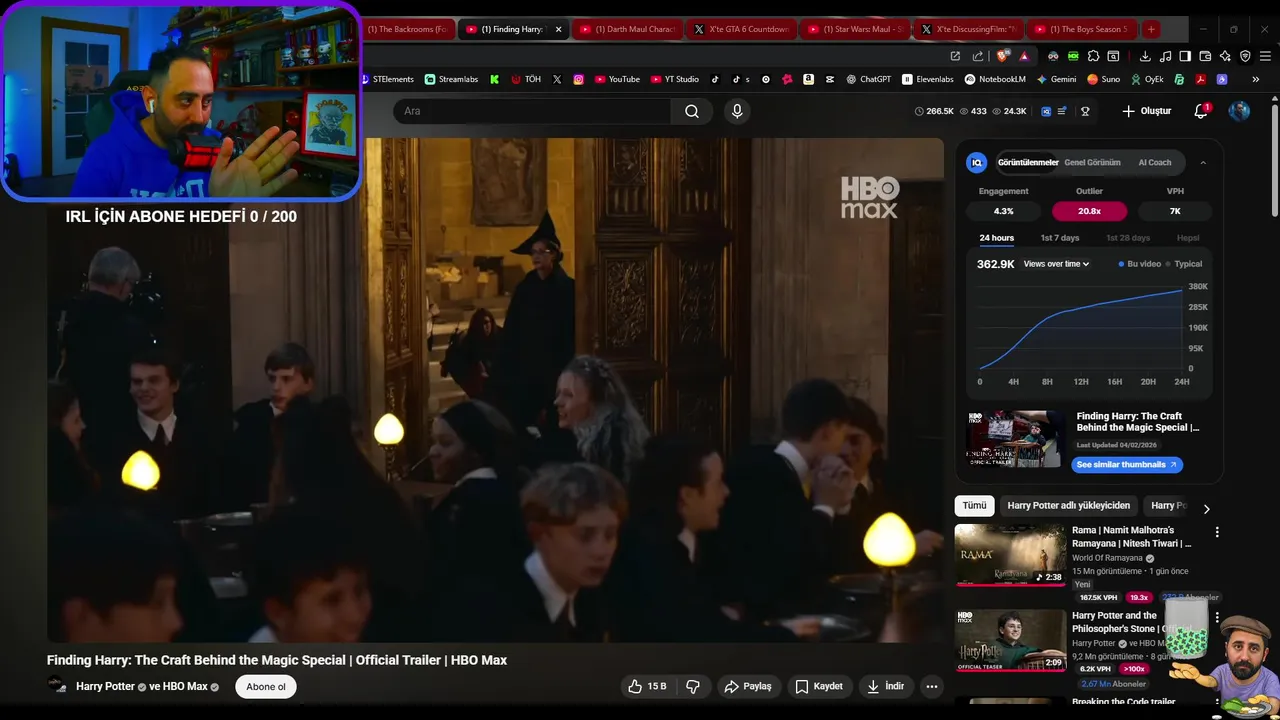Show next filter chips with arrow
Viewport: 1280px width, 720px height.
pos(1206,508)
